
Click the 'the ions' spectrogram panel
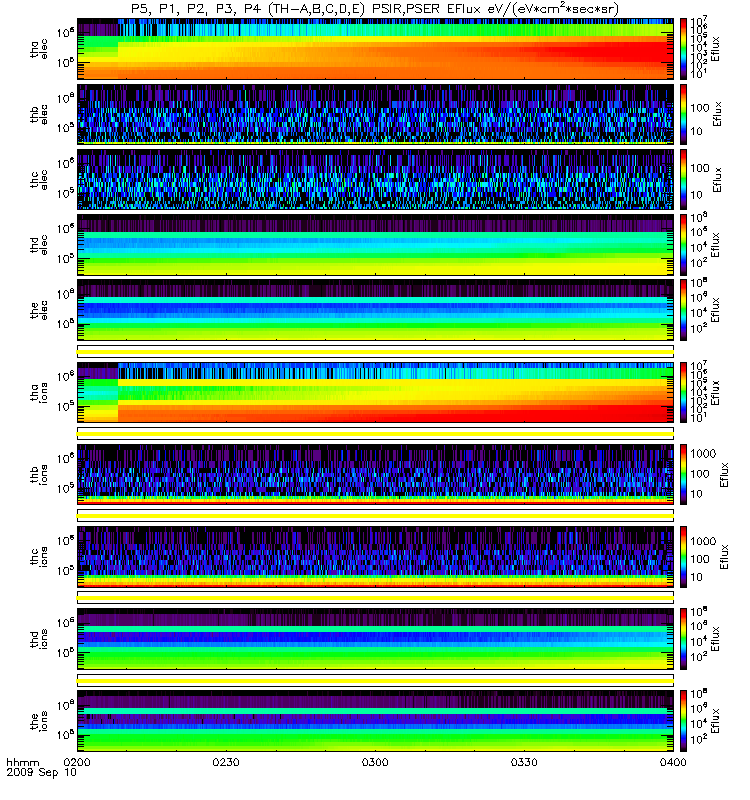(x=376, y=721)
